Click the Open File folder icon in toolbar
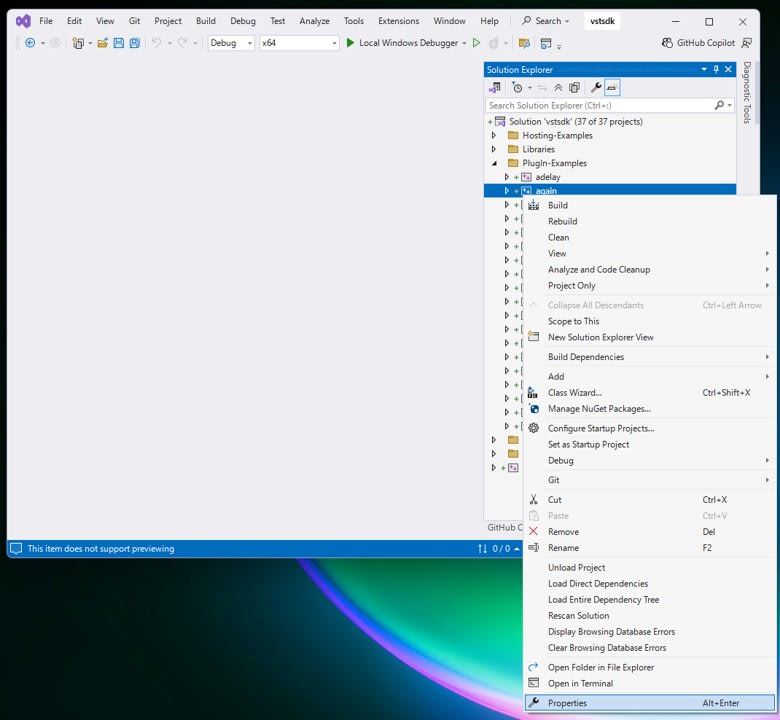780x720 pixels. [x=103, y=43]
